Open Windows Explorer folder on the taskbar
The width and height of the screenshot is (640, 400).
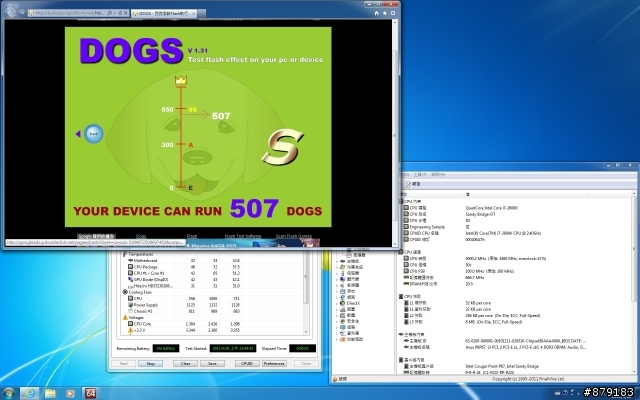click(50, 393)
